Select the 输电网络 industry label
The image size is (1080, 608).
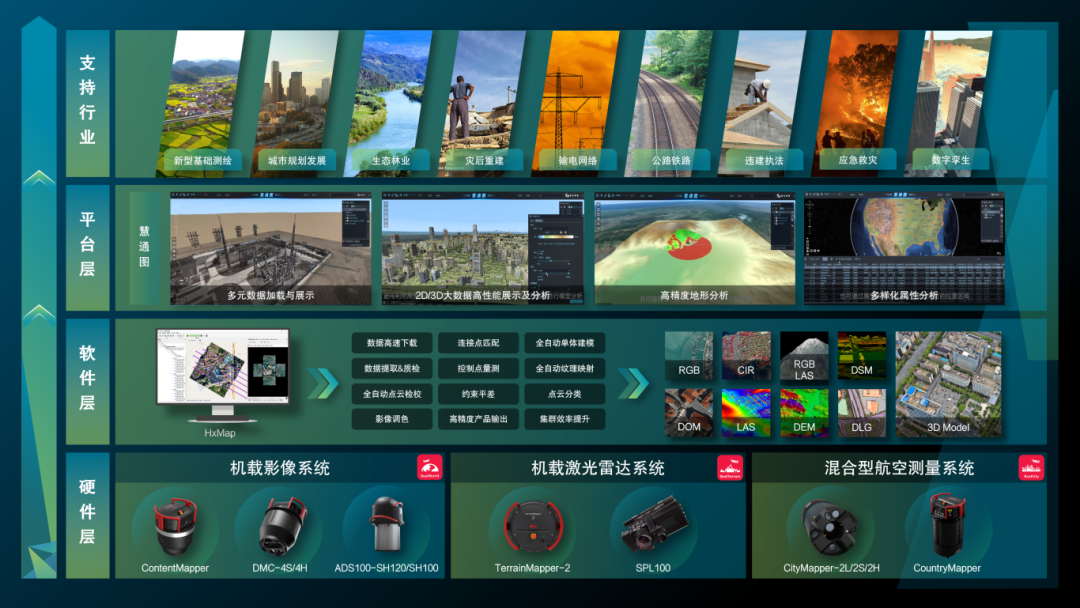click(x=578, y=160)
